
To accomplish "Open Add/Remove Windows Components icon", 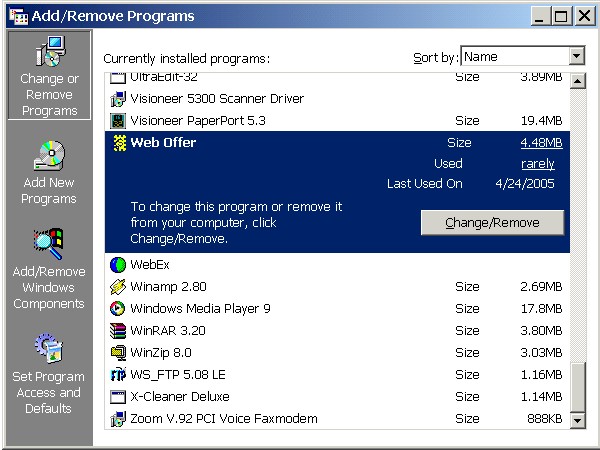I will pos(49,244).
